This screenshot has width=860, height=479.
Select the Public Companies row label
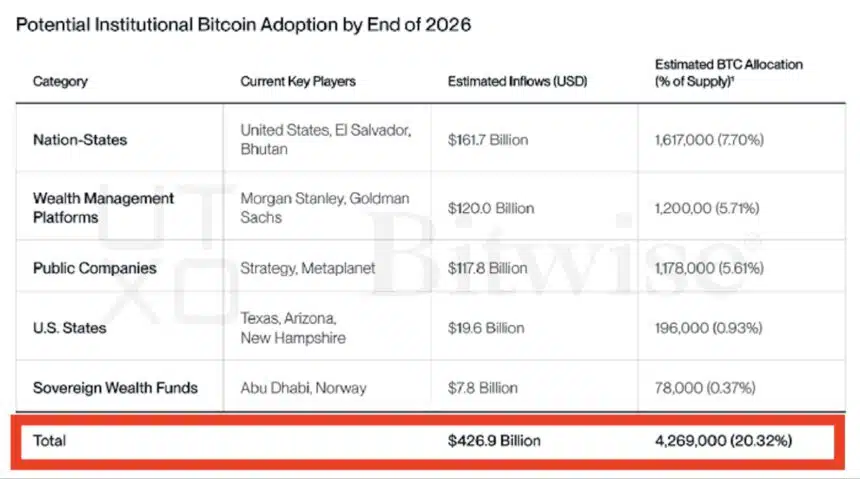(x=95, y=268)
